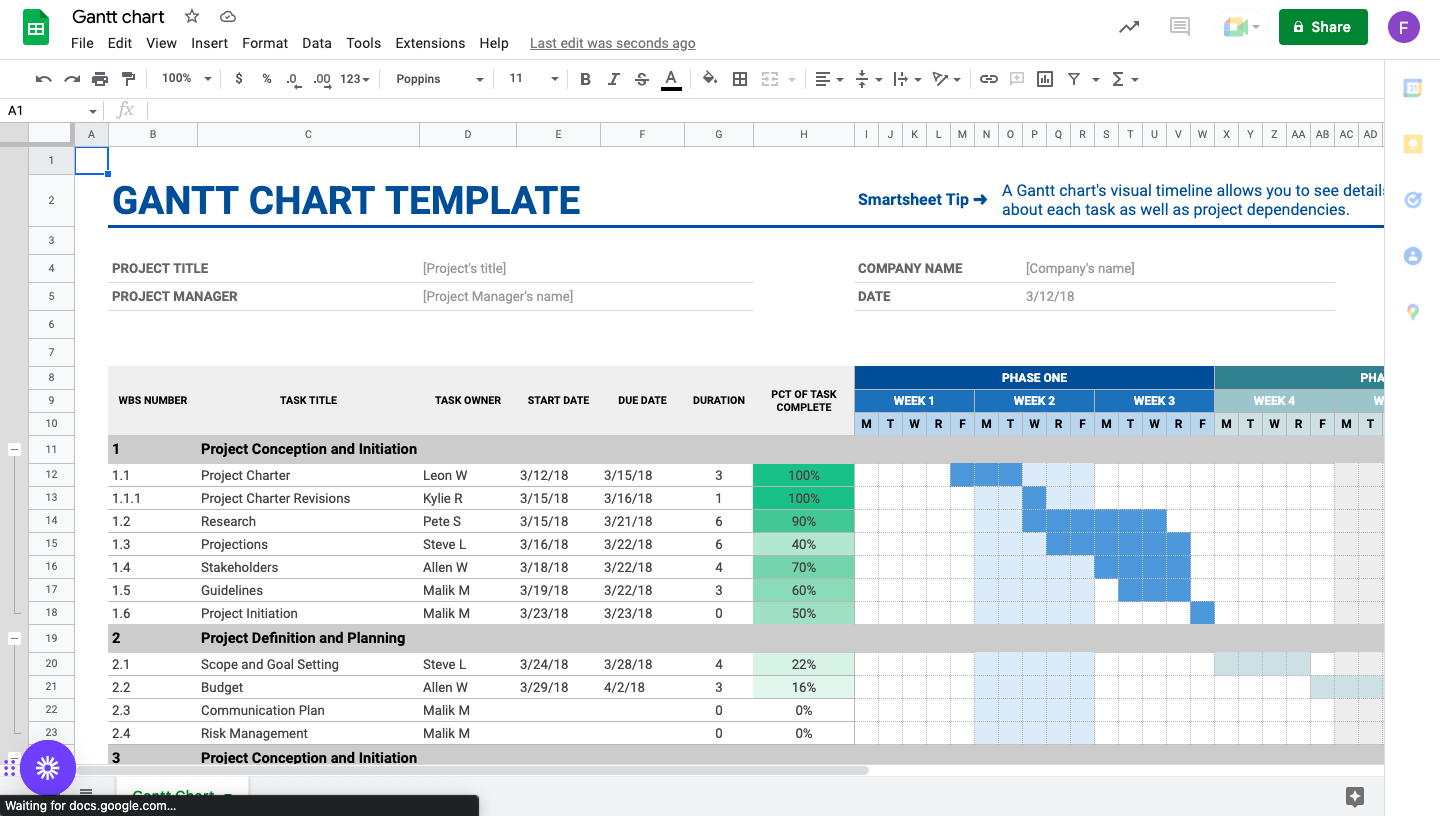The width and height of the screenshot is (1440, 816).
Task: Open the activity dashboard trend icon
Action: tap(1129, 27)
